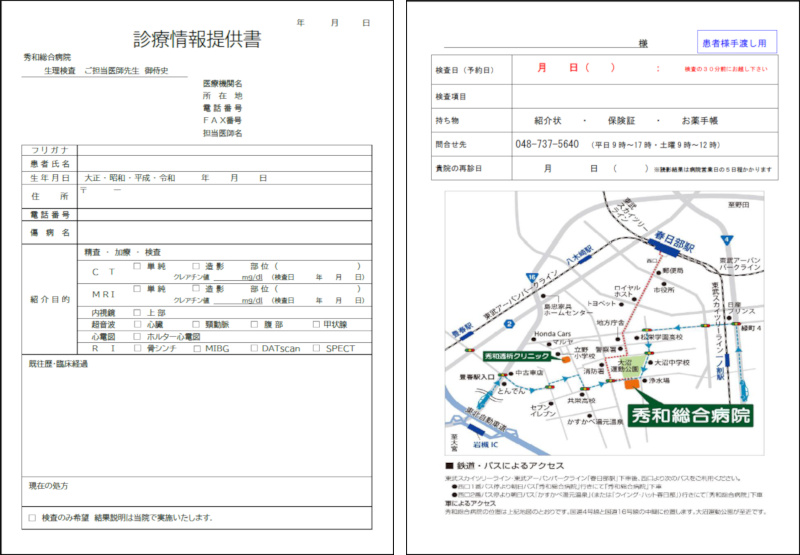Tick the MRI row 単純 checkbox

[137, 288]
